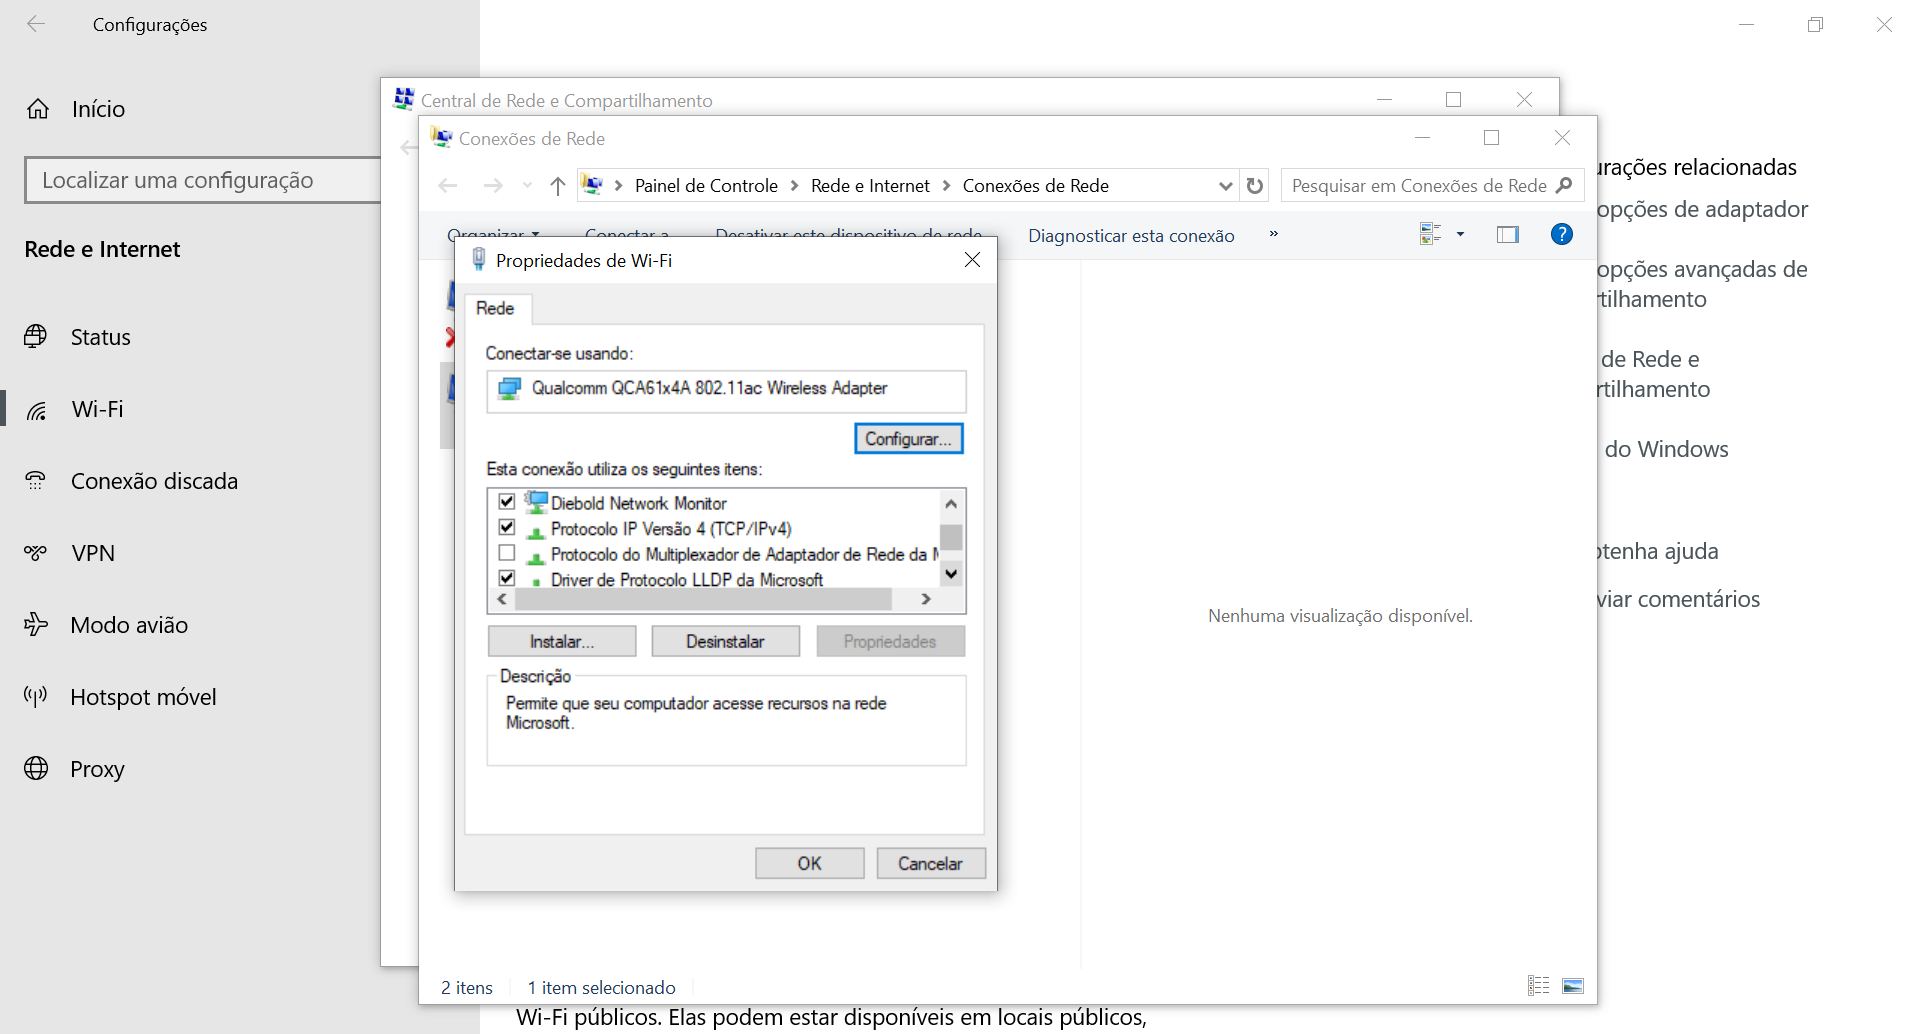Image resolution: width=1920 pixels, height=1034 pixels.
Task: Click the Conexões de Rede title bar icon
Action: click(441, 138)
